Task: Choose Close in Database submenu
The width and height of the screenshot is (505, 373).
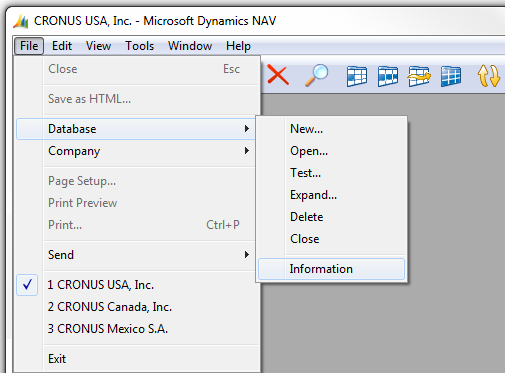Action: click(x=331, y=239)
